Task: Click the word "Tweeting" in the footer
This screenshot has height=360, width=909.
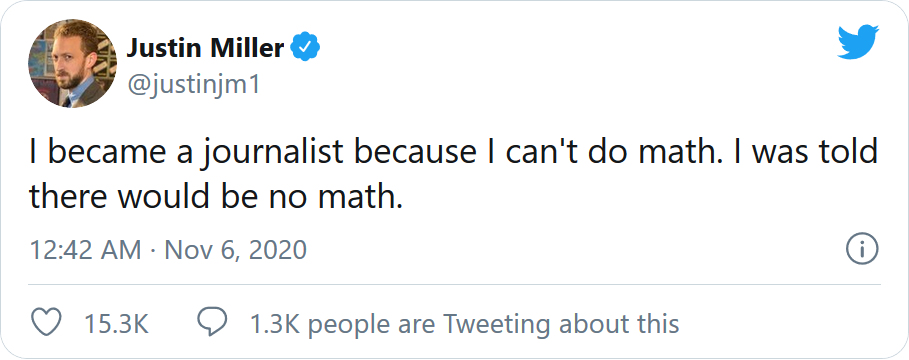Action: [497, 323]
